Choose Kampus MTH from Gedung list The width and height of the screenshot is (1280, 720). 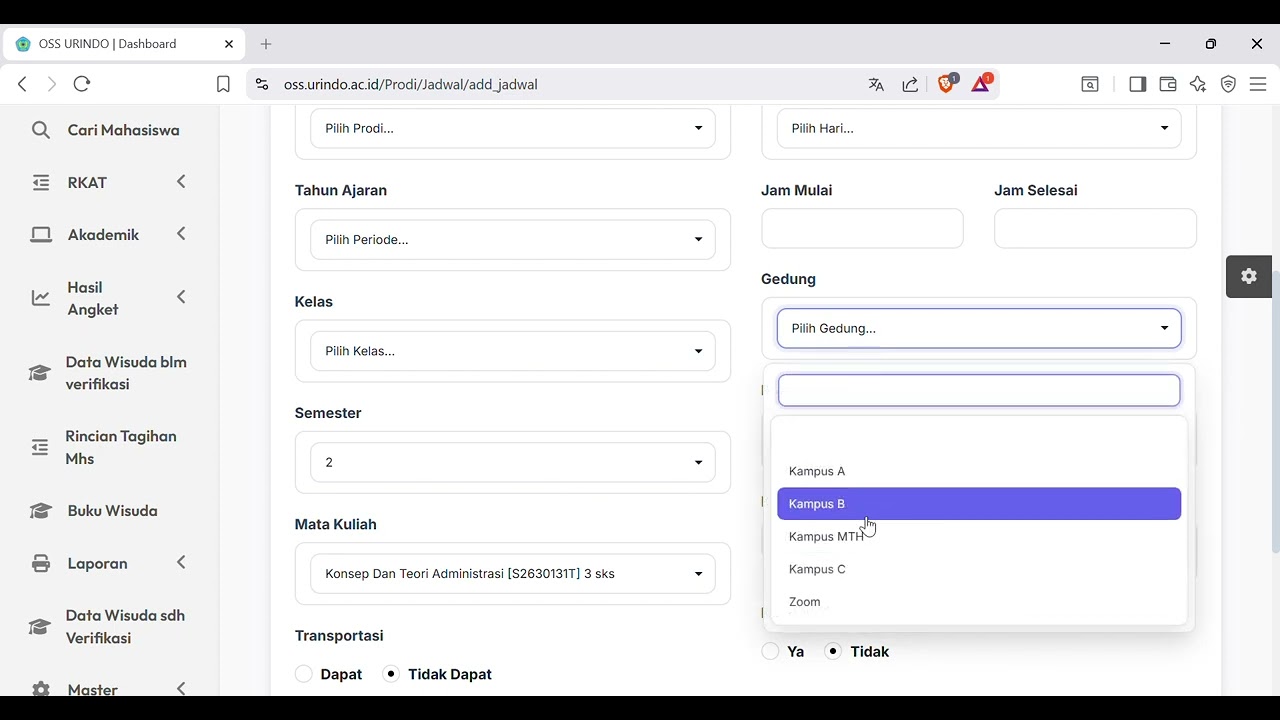pyautogui.click(x=979, y=537)
